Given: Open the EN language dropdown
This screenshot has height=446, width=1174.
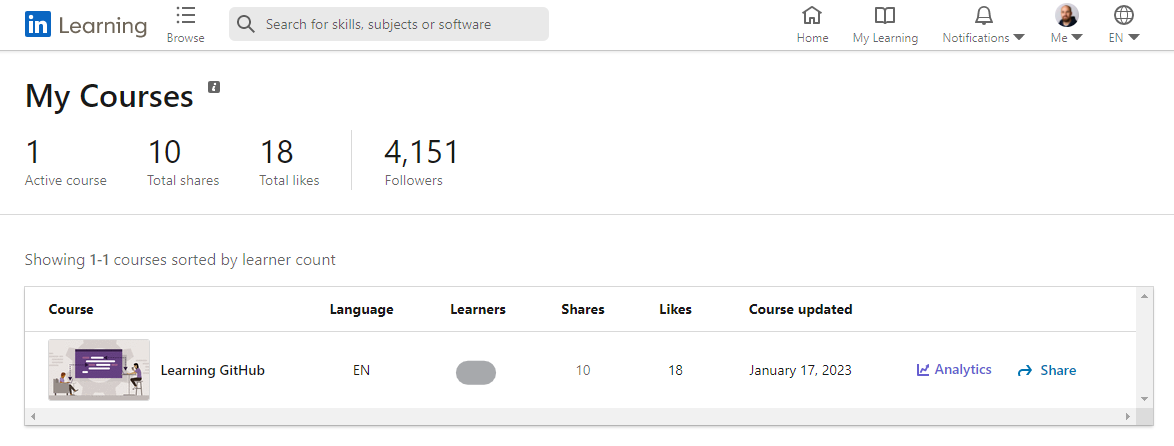Looking at the screenshot, I should [x=1134, y=38].
